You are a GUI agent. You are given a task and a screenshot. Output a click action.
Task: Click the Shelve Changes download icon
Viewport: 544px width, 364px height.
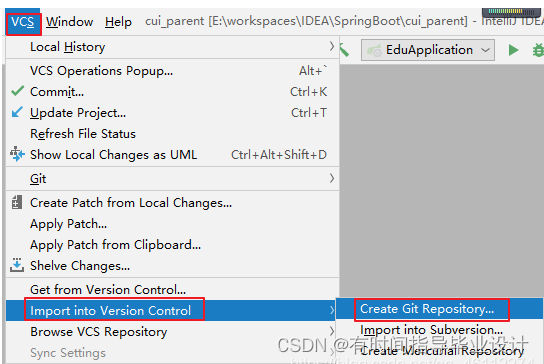click(x=17, y=265)
